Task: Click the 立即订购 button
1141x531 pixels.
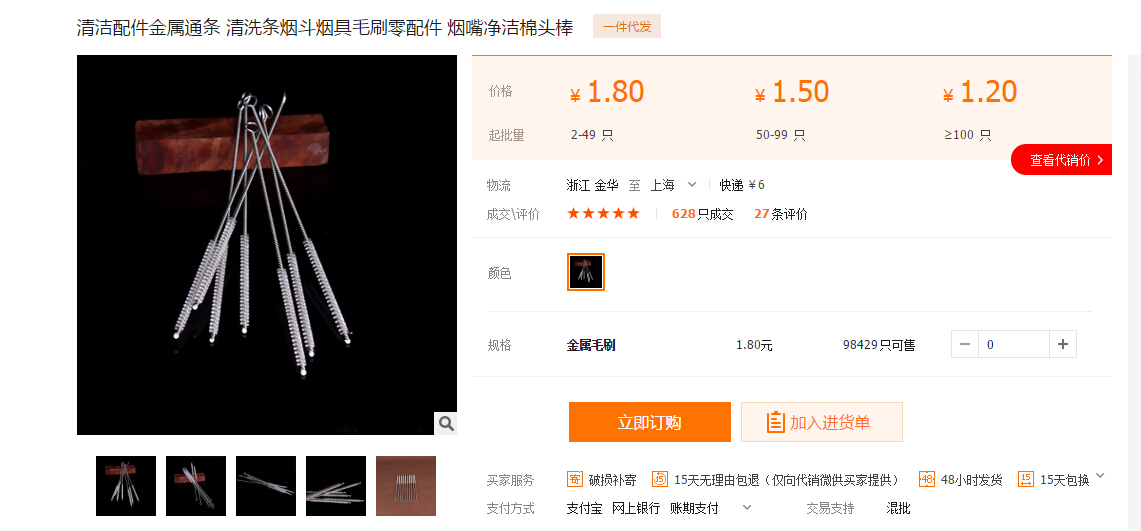Action: coord(650,422)
